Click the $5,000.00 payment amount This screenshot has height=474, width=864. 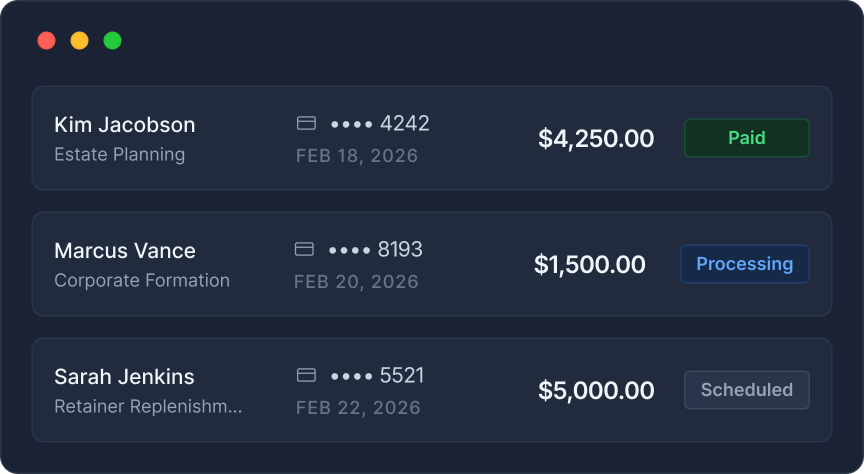[x=596, y=391]
